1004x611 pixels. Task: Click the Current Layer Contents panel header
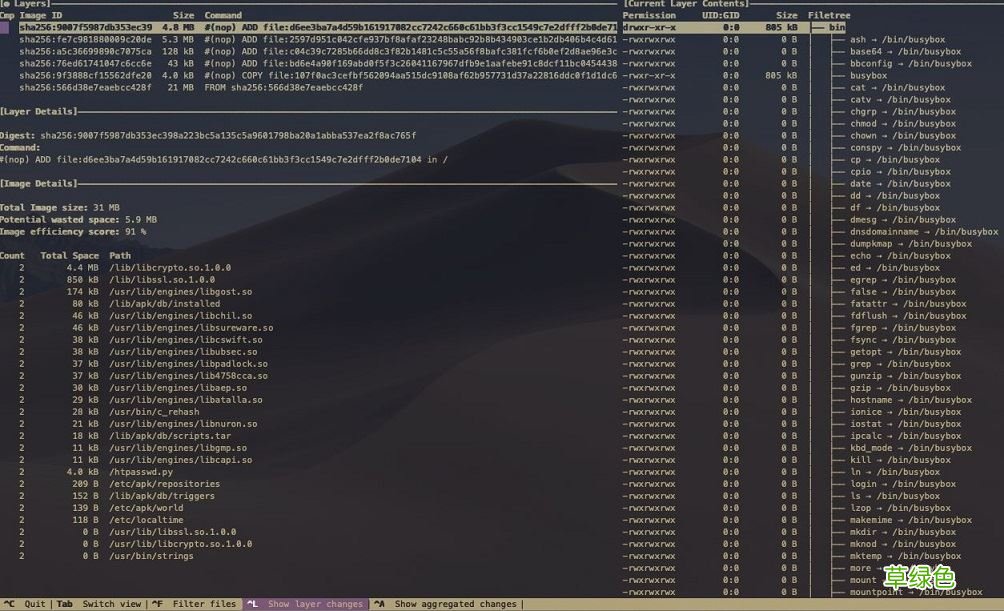686,4
